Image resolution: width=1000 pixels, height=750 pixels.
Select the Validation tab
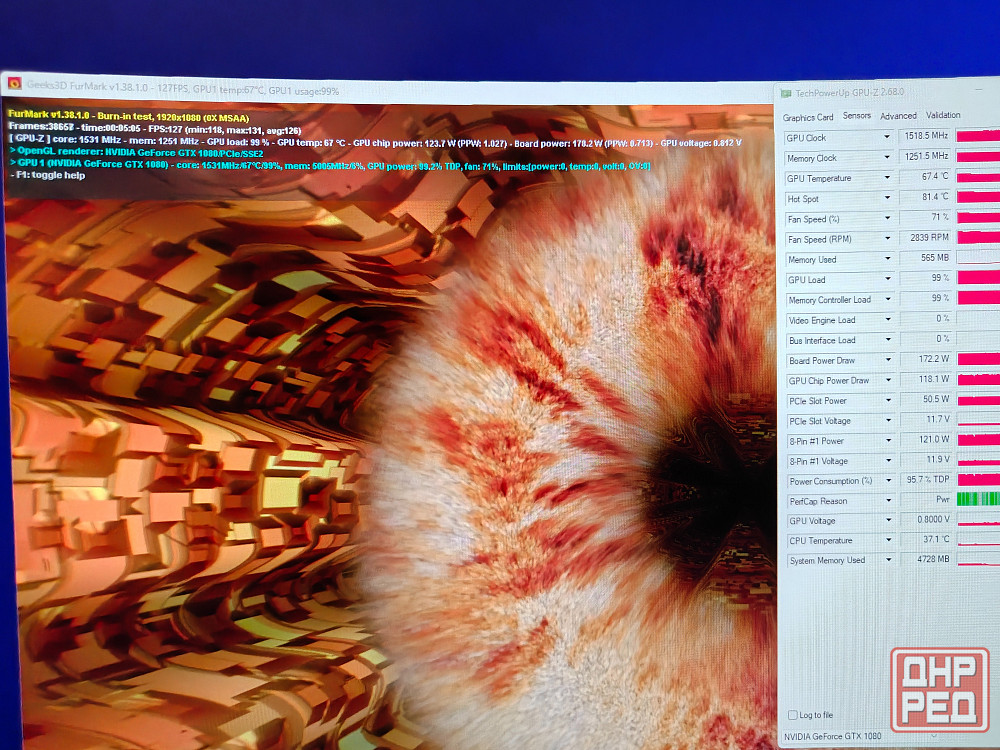(x=943, y=115)
